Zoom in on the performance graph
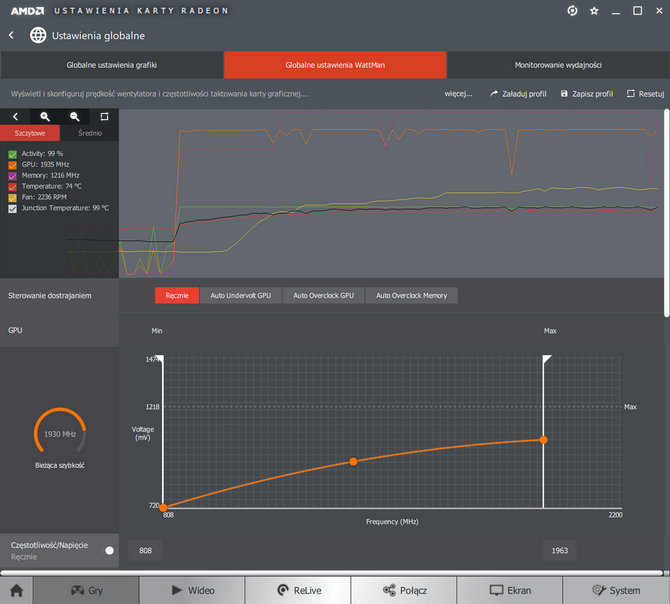This screenshot has height=604, width=670. coord(45,116)
